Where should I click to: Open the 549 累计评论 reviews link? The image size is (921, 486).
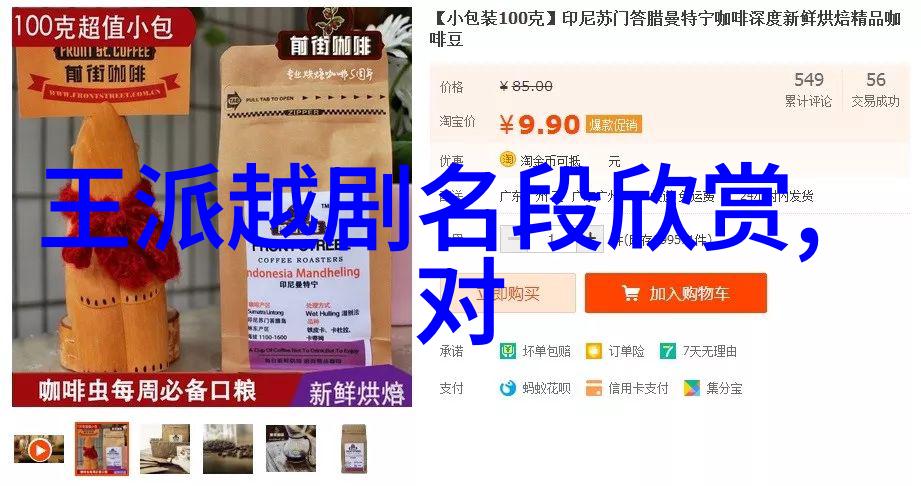pos(809,89)
